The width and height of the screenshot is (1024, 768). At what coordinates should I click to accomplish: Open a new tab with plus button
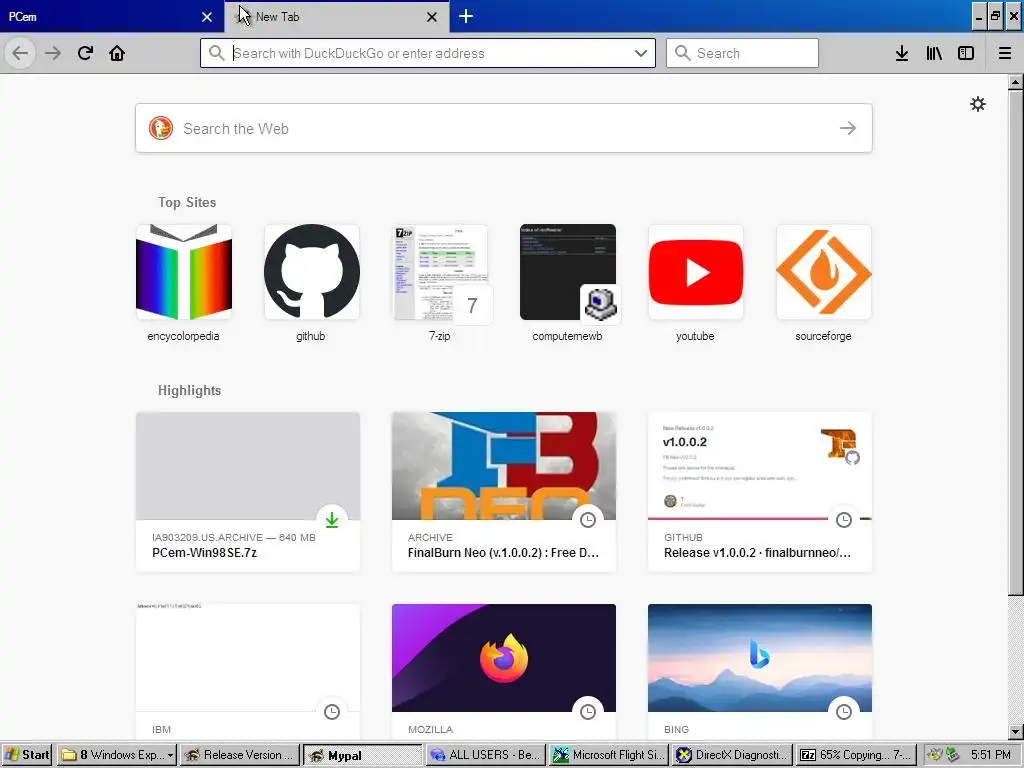click(466, 16)
